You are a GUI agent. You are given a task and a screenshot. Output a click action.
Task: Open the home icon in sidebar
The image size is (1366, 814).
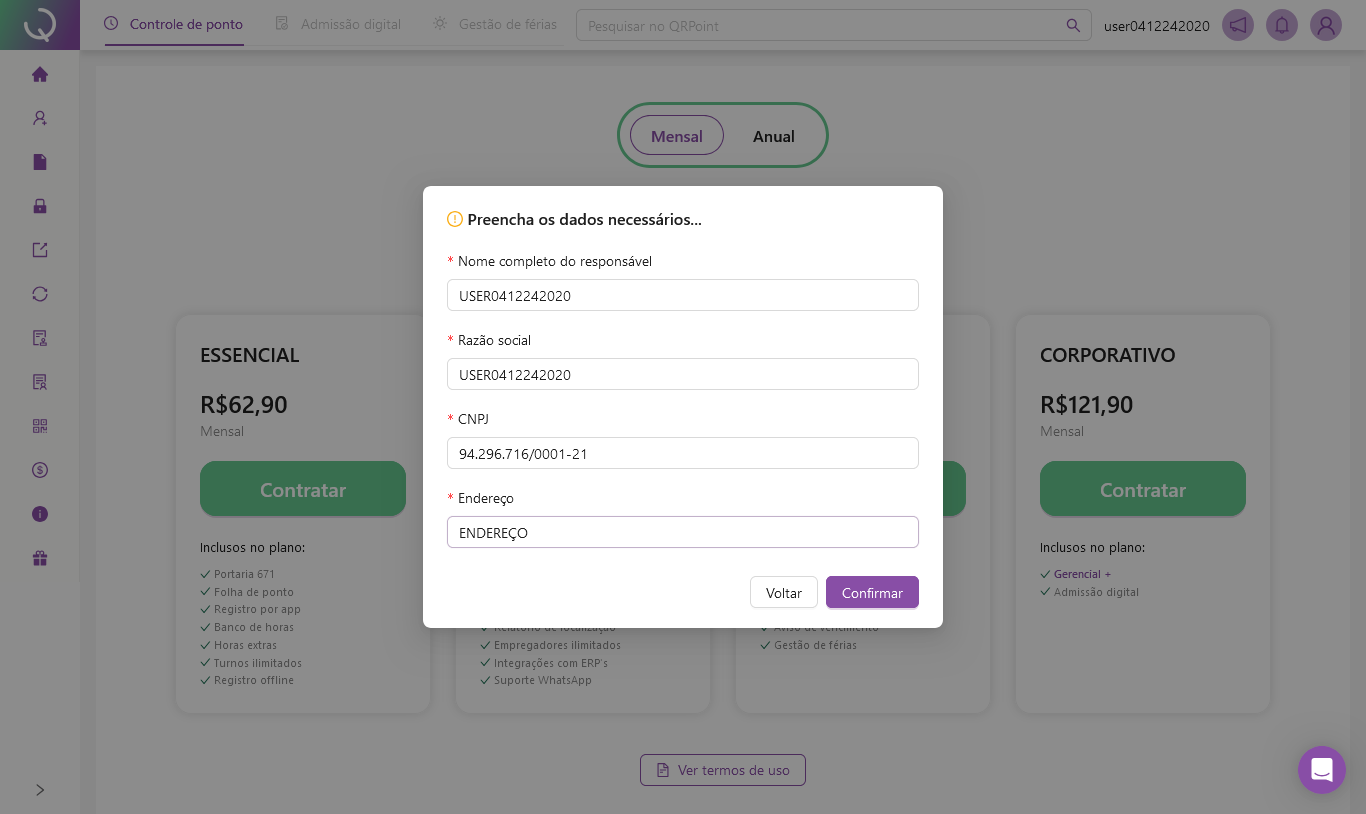tap(40, 74)
